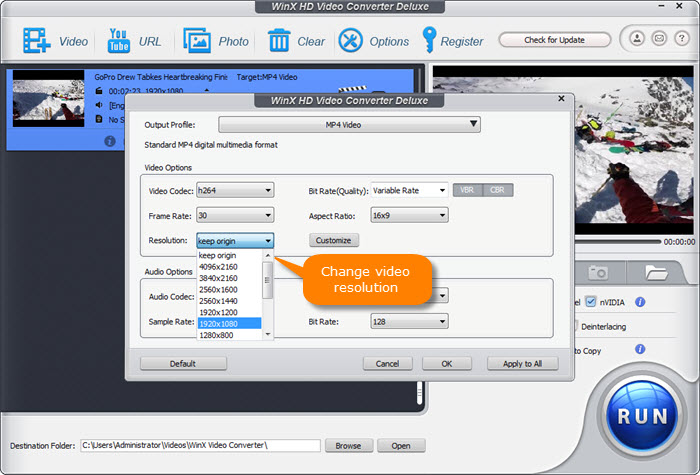The image size is (700, 475).
Task: Open the audio Bit Rate 128 dropdown
Action: coord(409,321)
